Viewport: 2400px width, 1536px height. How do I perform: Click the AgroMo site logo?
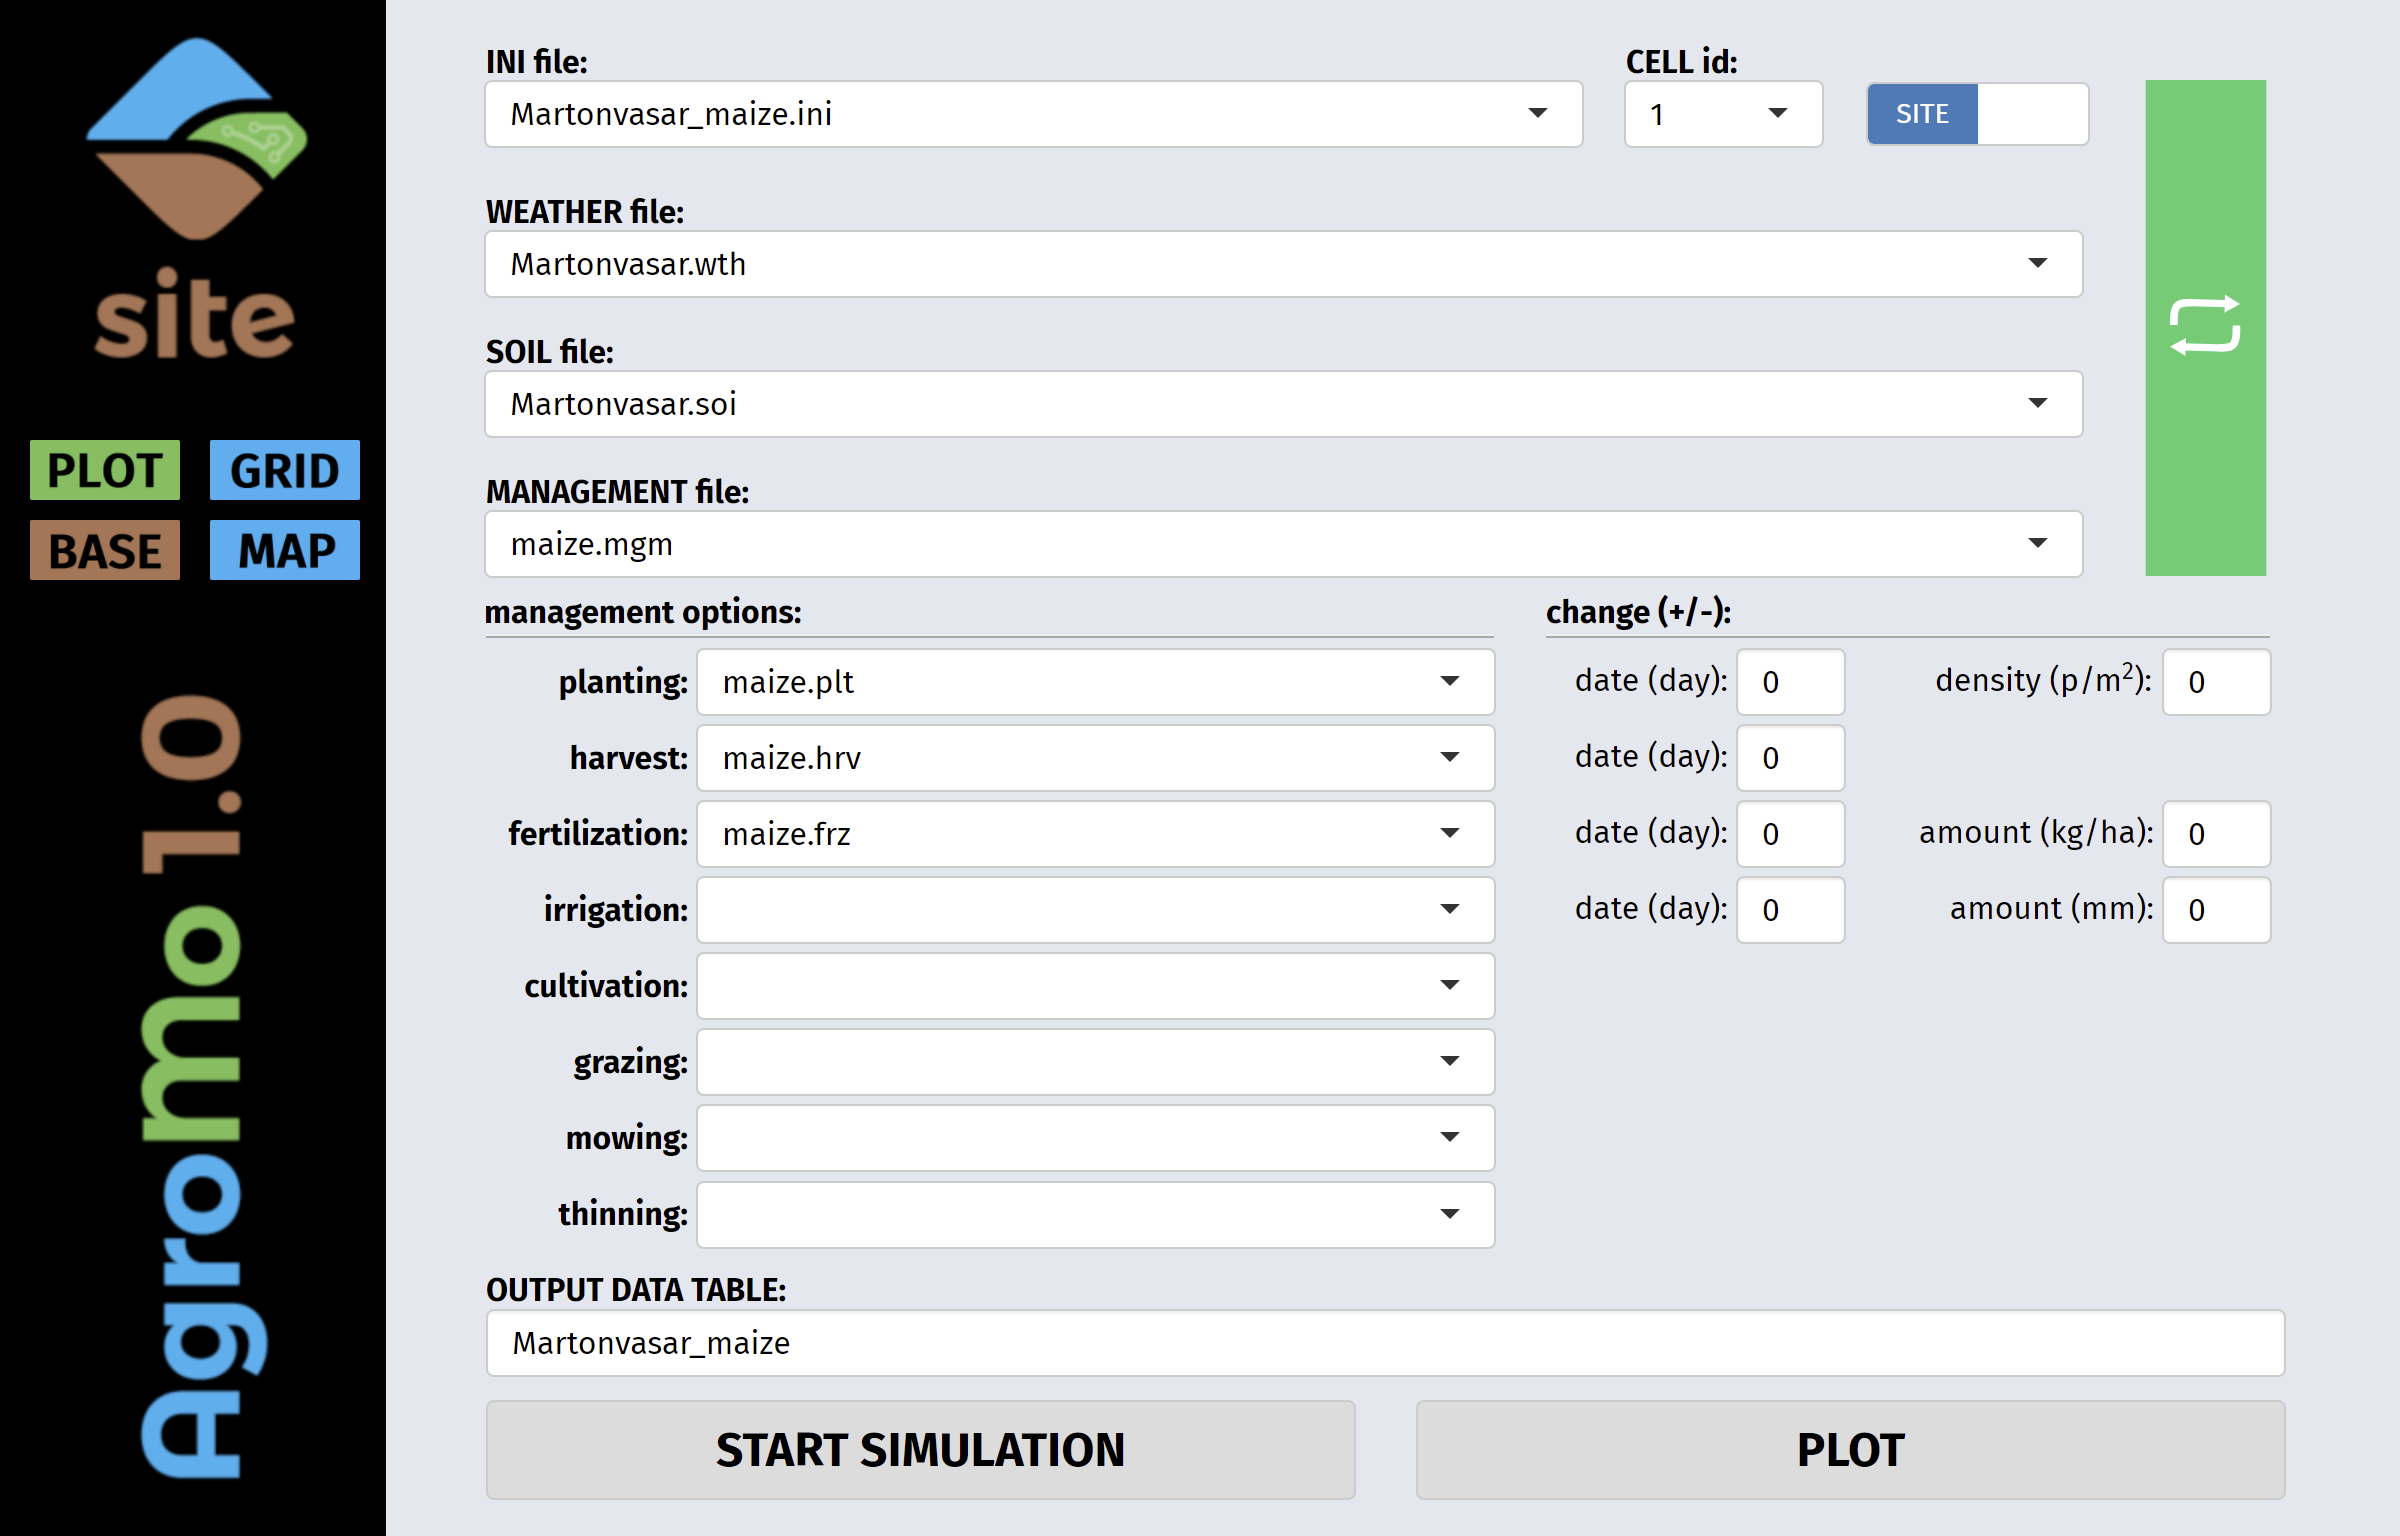(195, 200)
